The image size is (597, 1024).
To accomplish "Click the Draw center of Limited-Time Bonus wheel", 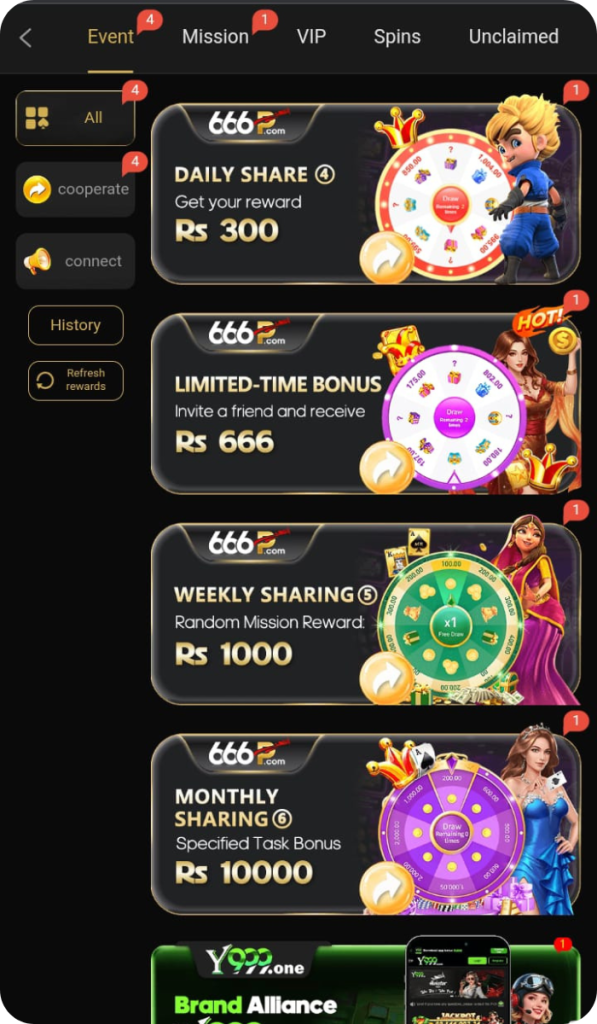I will pyautogui.click(x=454, y=417).
